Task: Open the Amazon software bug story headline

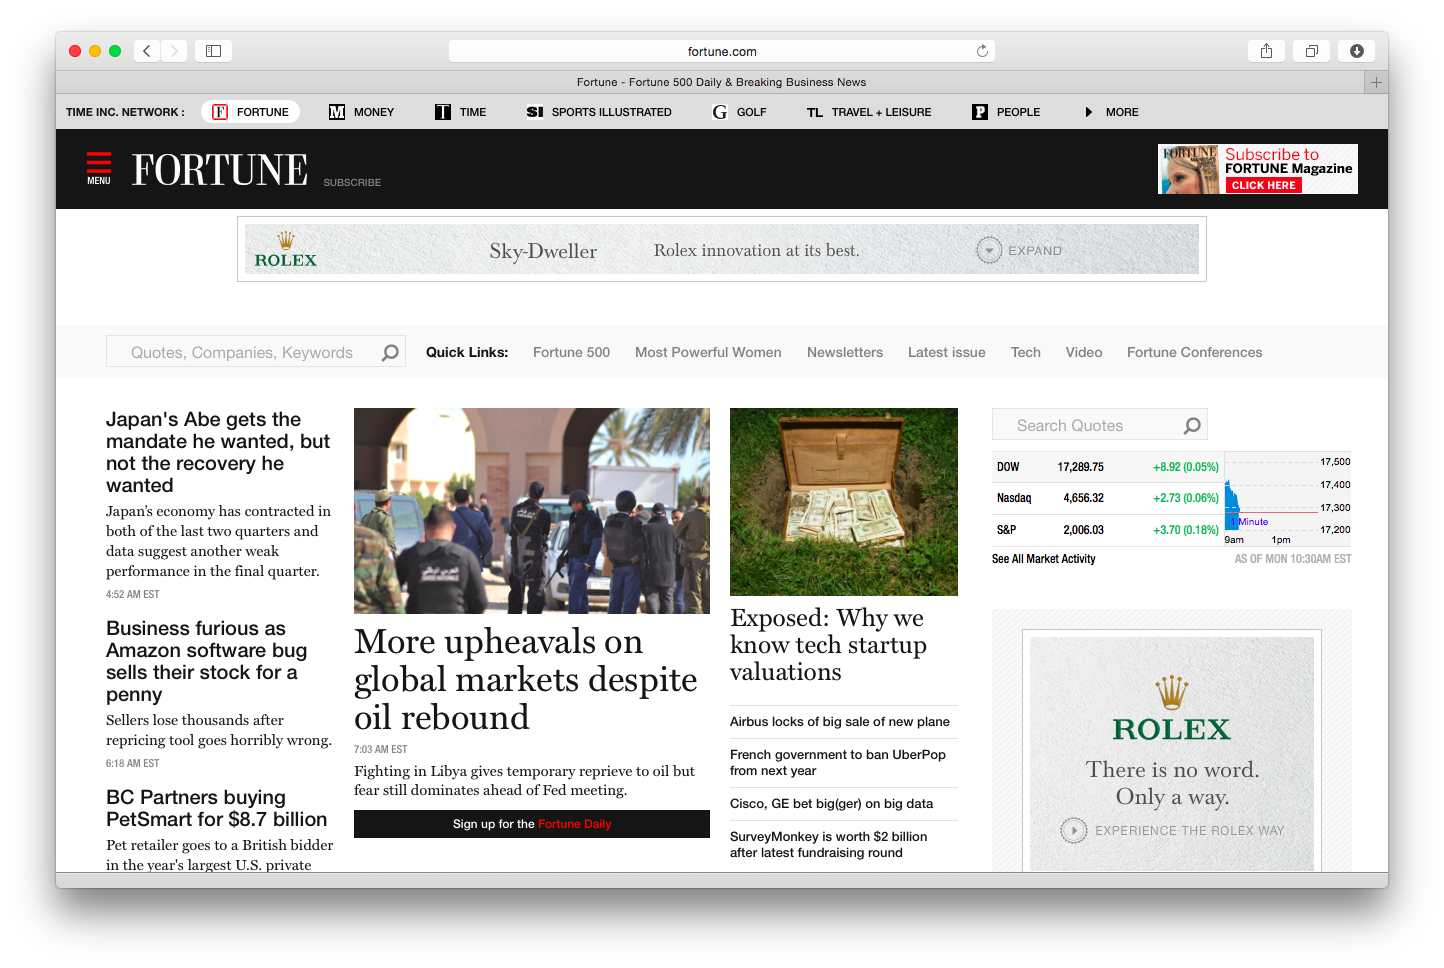Action: point(206,661)
